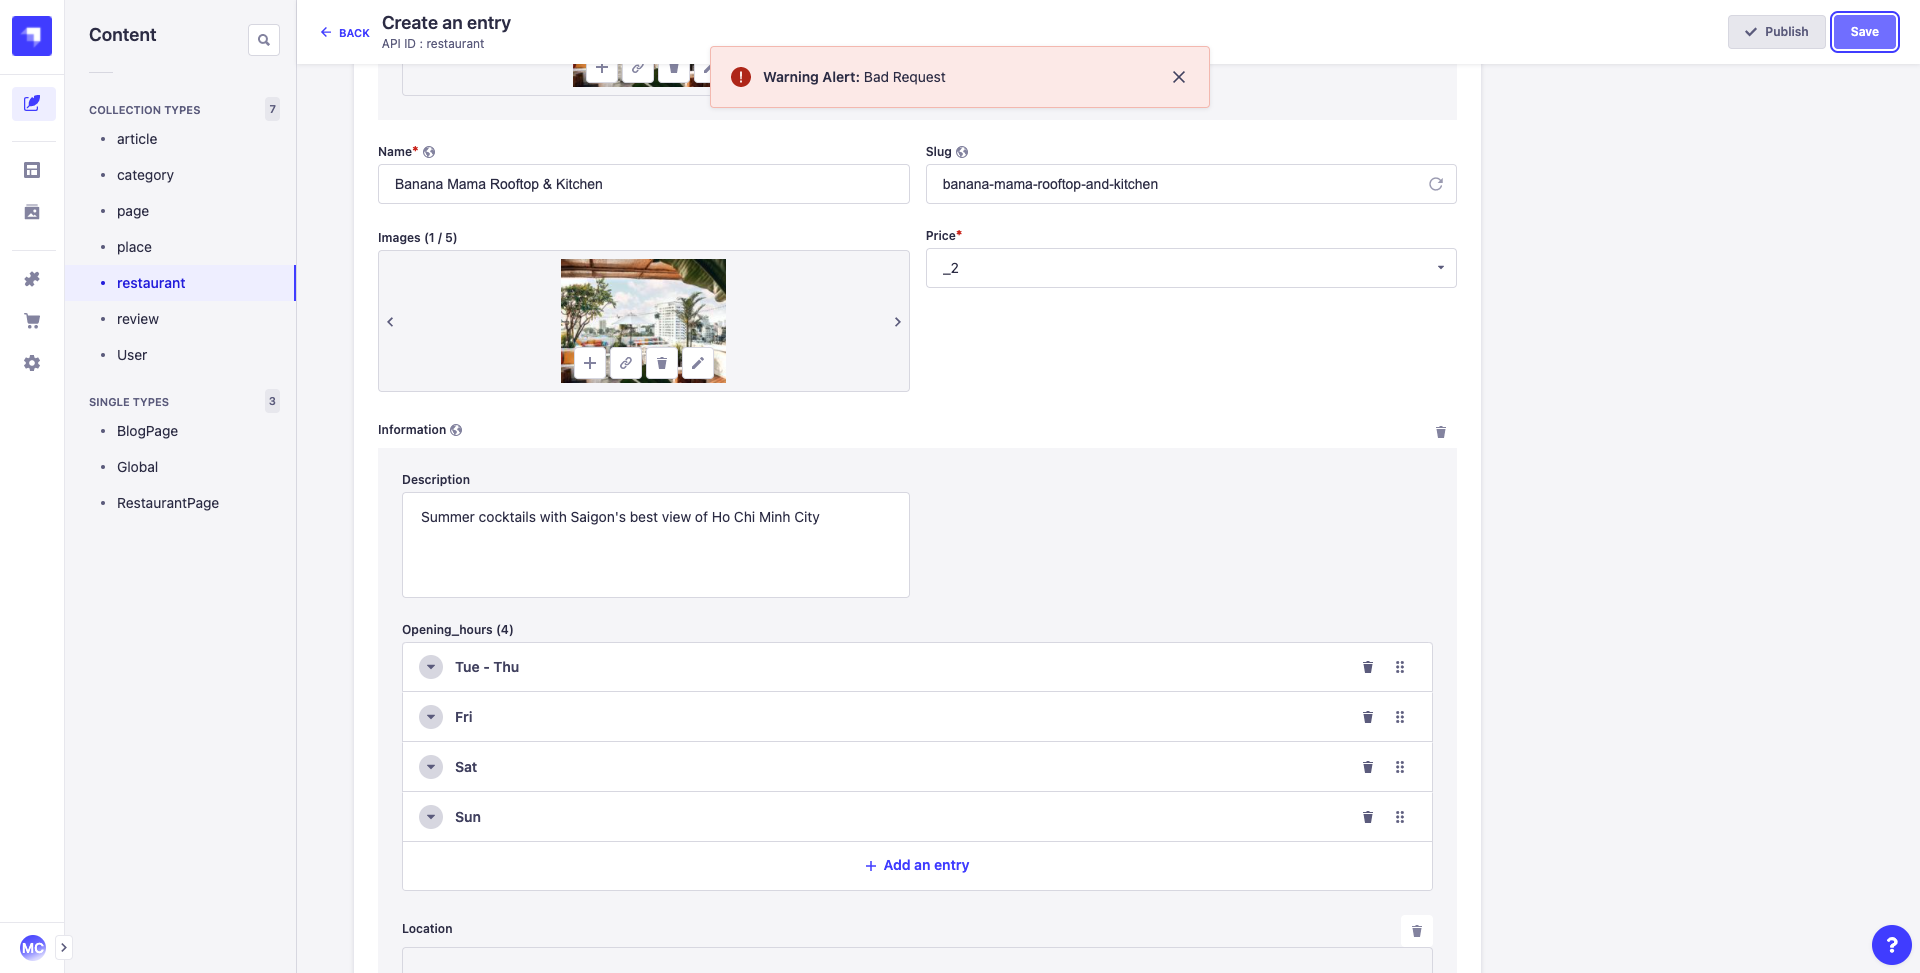Show next image in carousel

(x=898, y=322)
